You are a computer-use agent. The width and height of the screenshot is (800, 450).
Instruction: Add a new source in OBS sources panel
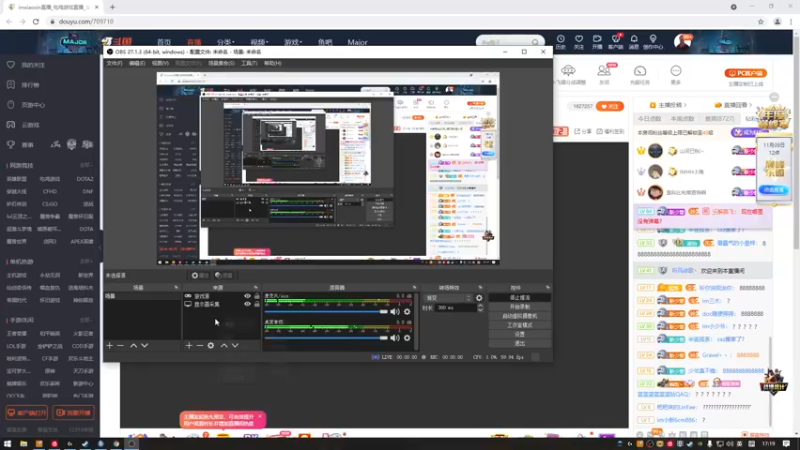click(189, 345)
